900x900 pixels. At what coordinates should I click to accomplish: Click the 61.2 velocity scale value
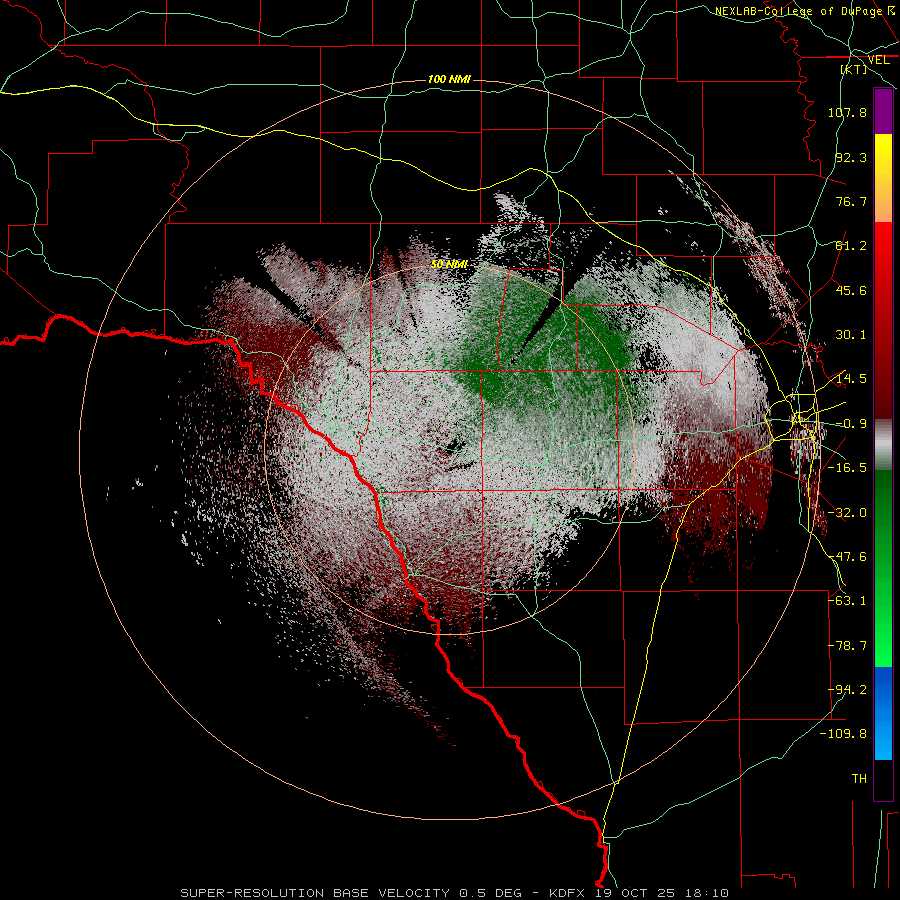[x=851, y=246]
